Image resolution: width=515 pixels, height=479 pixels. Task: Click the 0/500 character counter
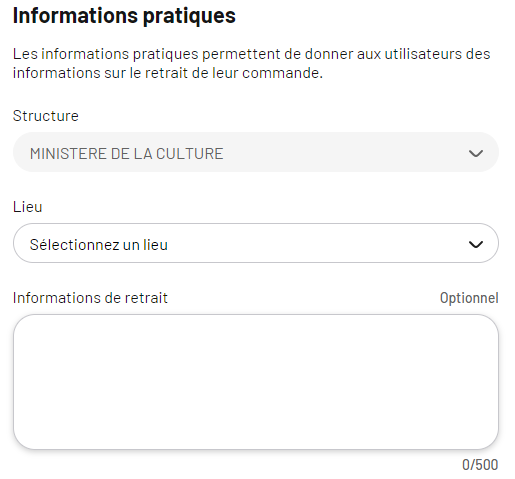click(x=480, y=465)
